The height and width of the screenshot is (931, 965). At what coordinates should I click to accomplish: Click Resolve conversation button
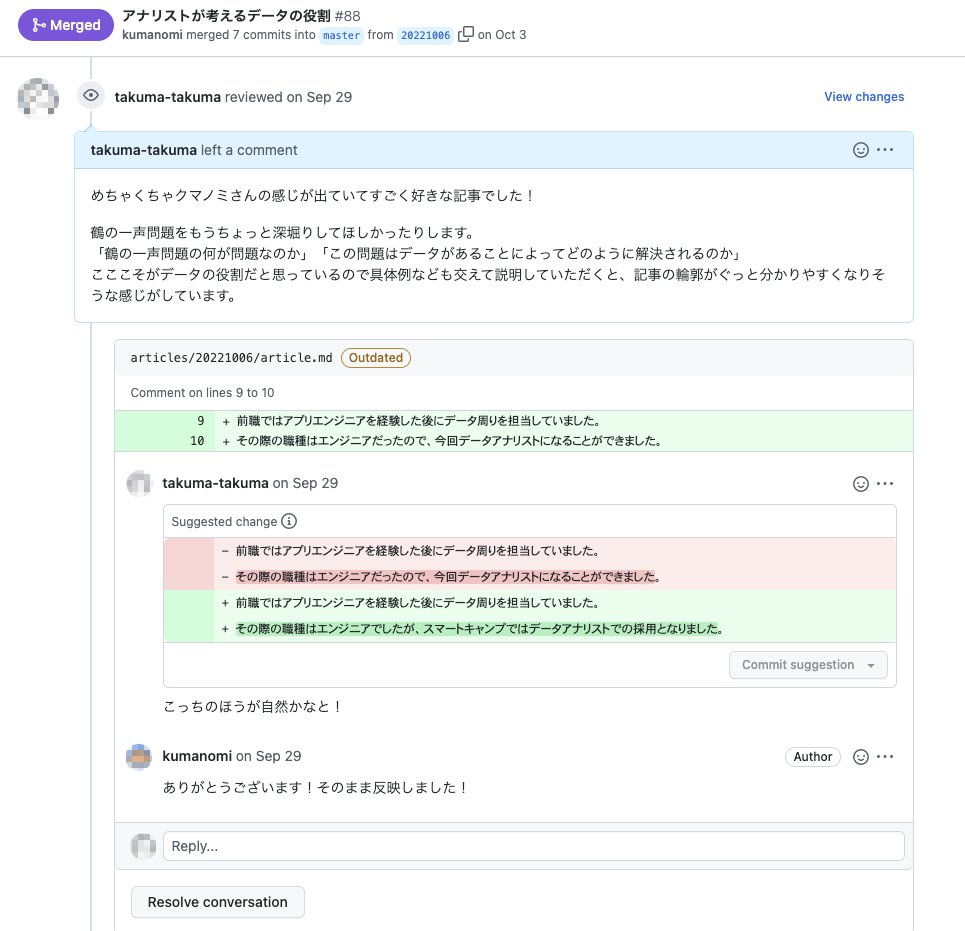pos(218,902)
